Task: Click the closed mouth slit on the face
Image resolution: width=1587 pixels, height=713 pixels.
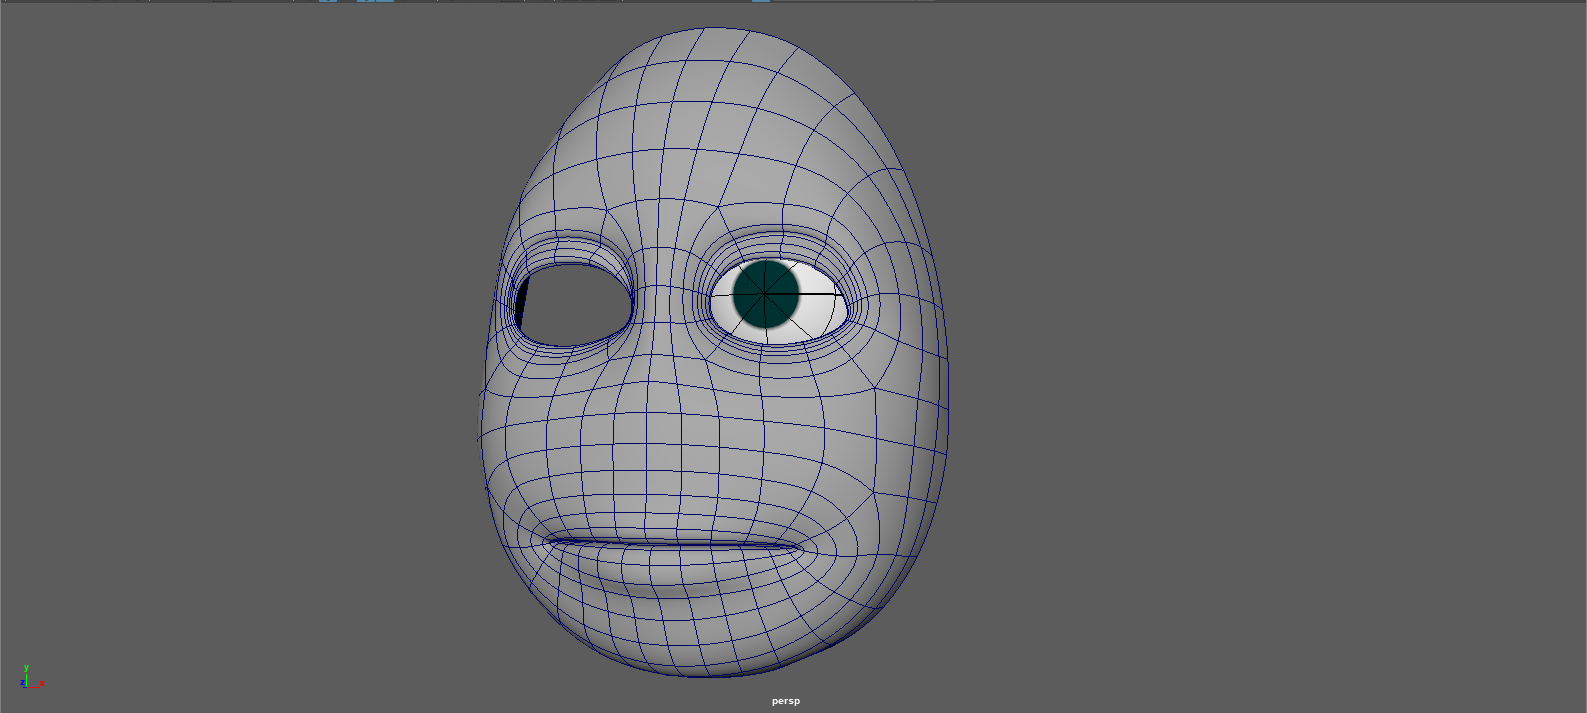Action: [x=676, y=545]
